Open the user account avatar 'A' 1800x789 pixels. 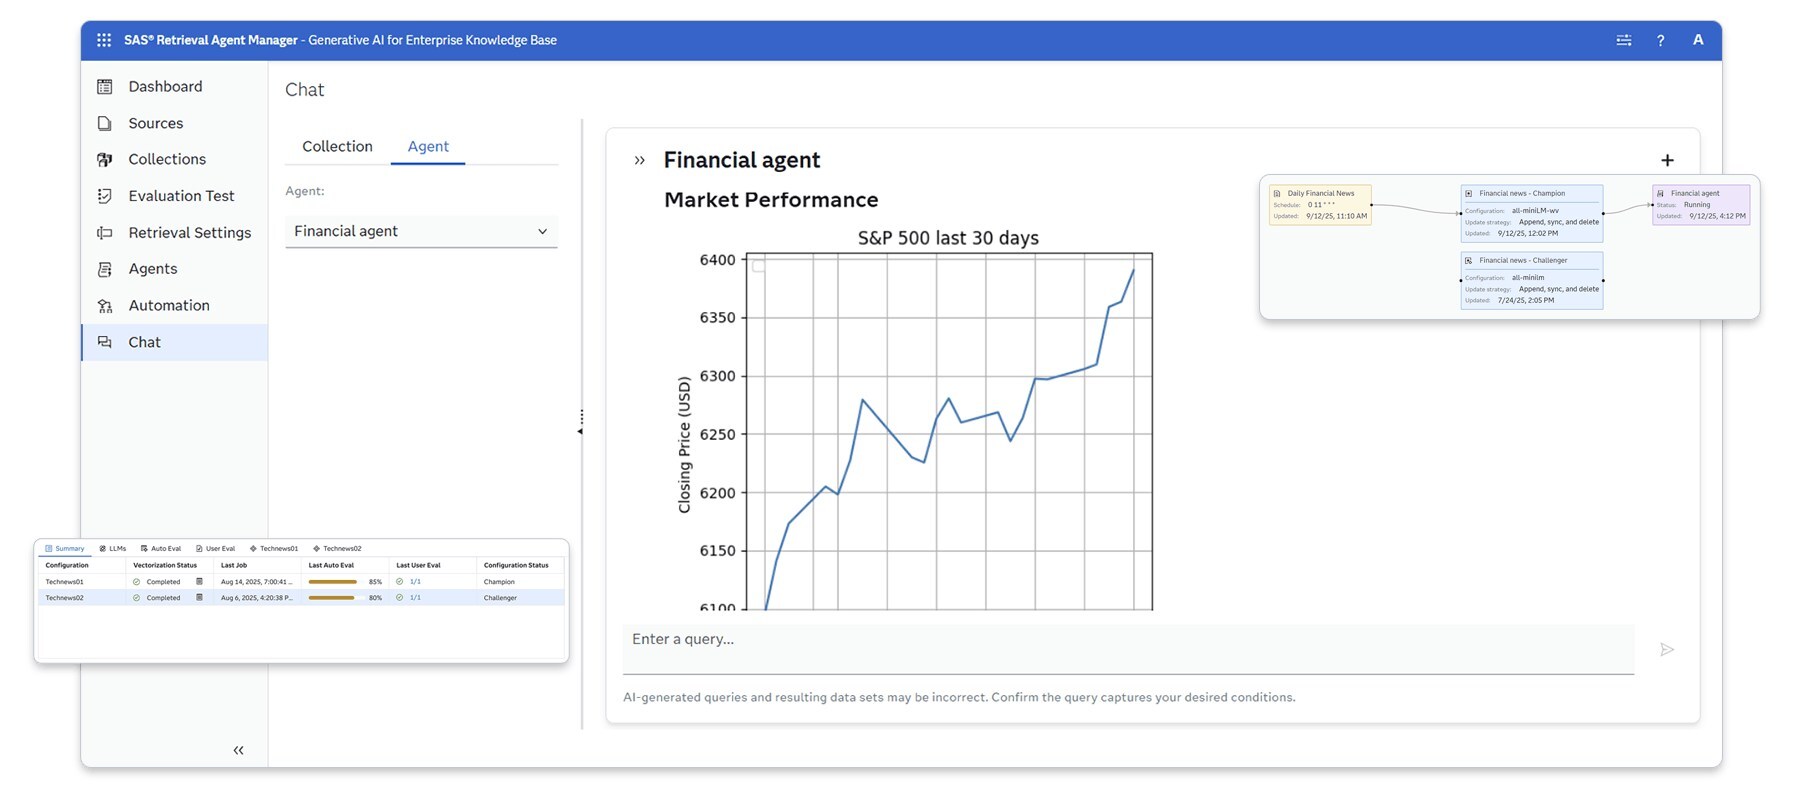[1697, 40]
